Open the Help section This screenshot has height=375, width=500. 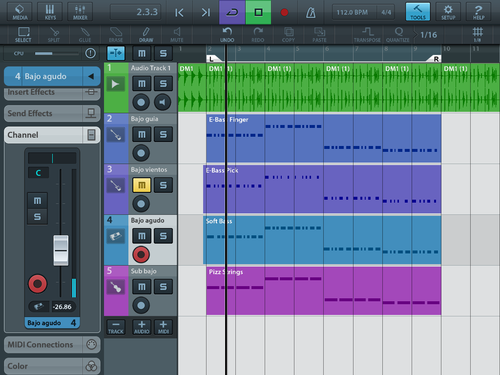(x=478, y=12)
